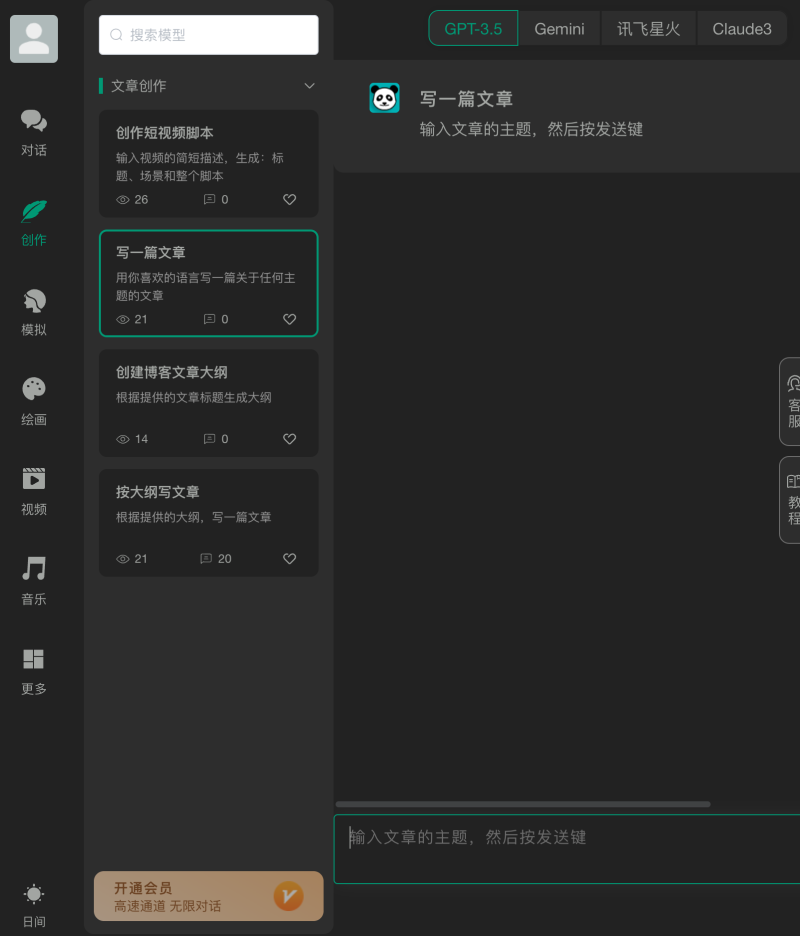
Task: Click header text 输入文章的主题，然后按发送键
Action: (531, 130)
